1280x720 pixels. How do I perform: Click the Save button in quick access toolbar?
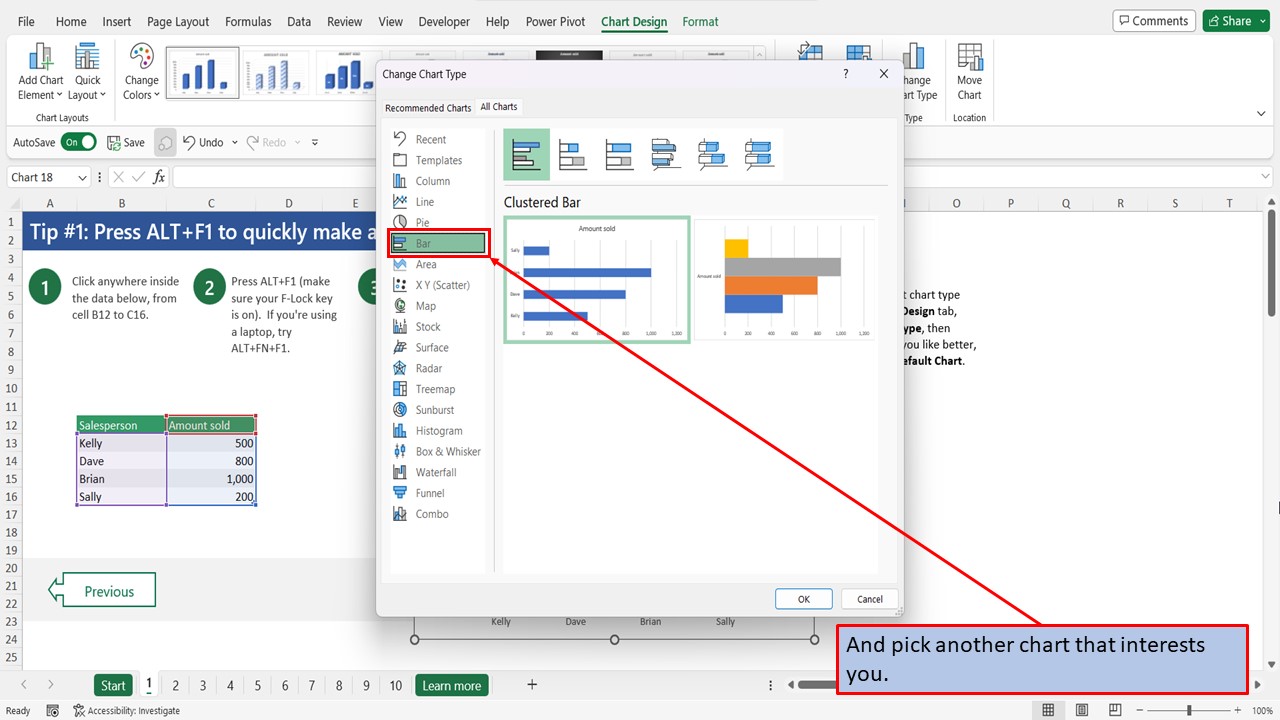click(126, 142)
